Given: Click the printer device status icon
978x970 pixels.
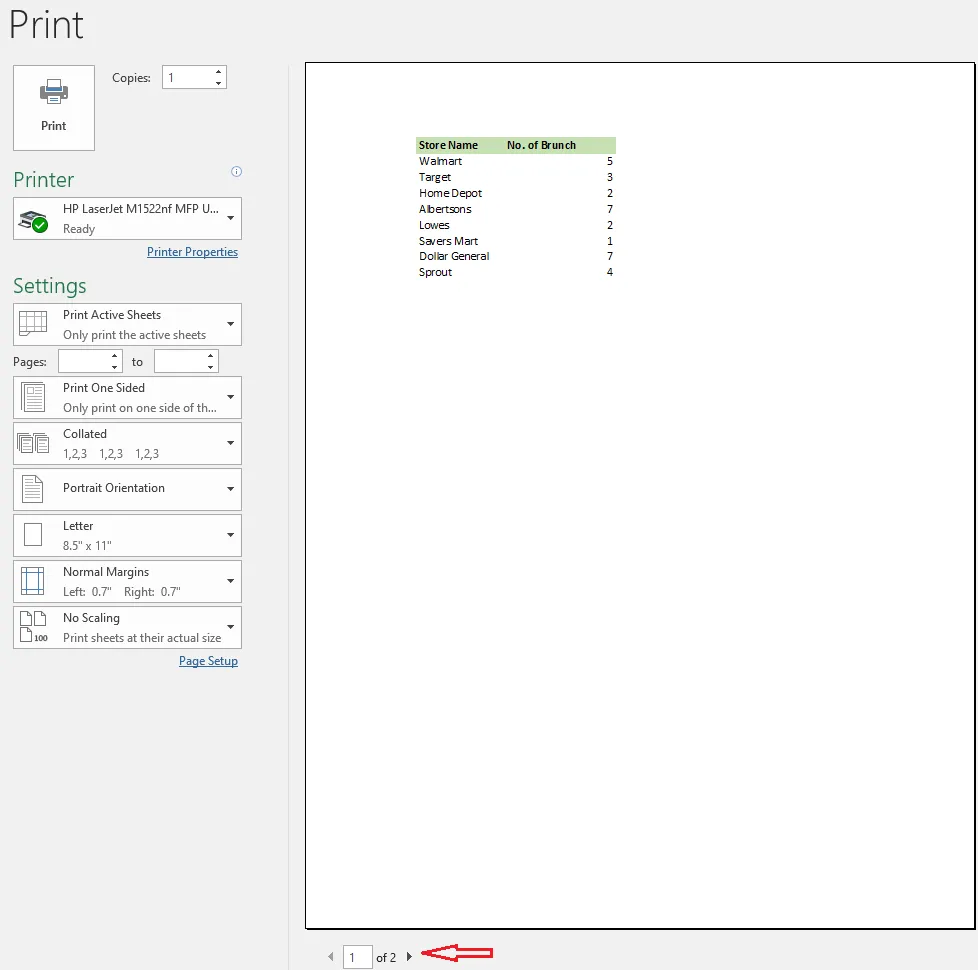Looking at the screenshot, I should (x=33, y=221).
